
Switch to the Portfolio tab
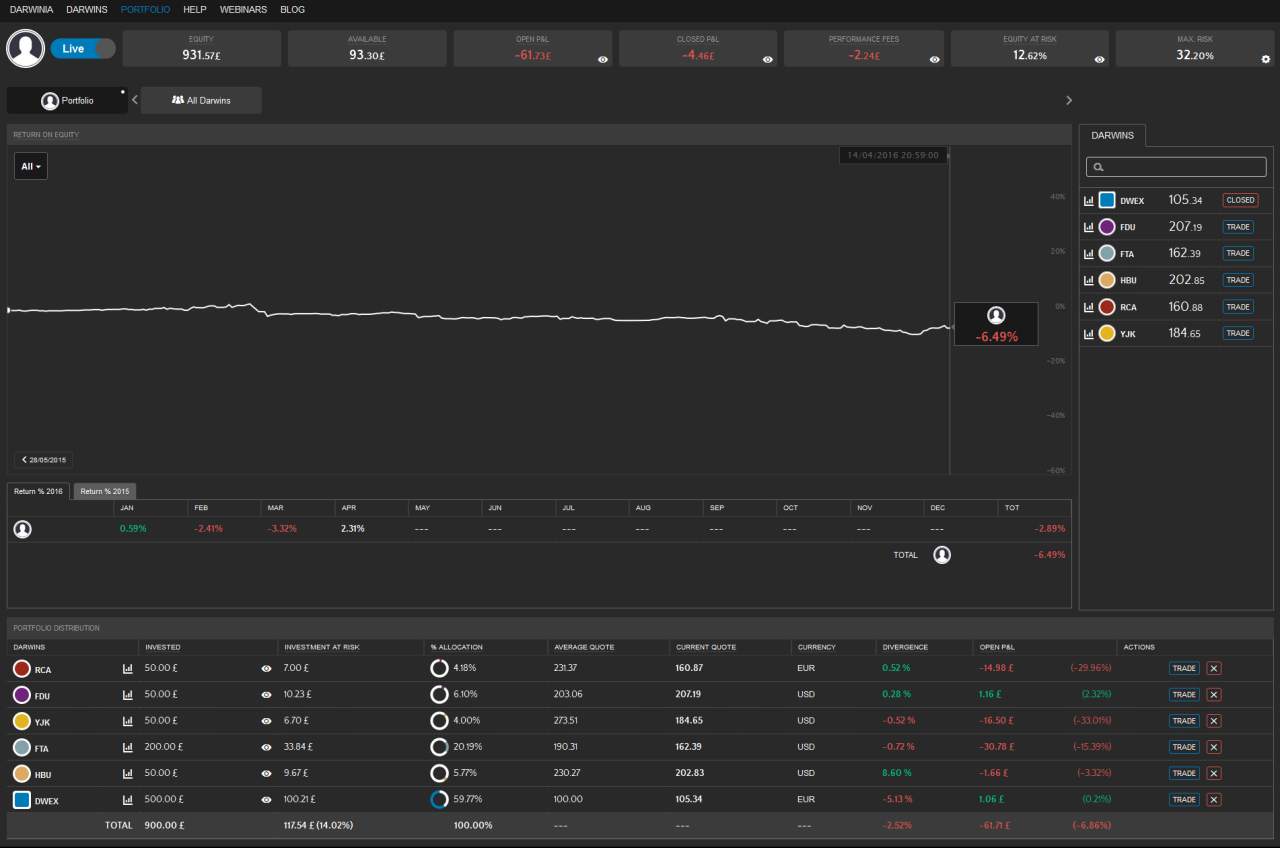point(67,100)
